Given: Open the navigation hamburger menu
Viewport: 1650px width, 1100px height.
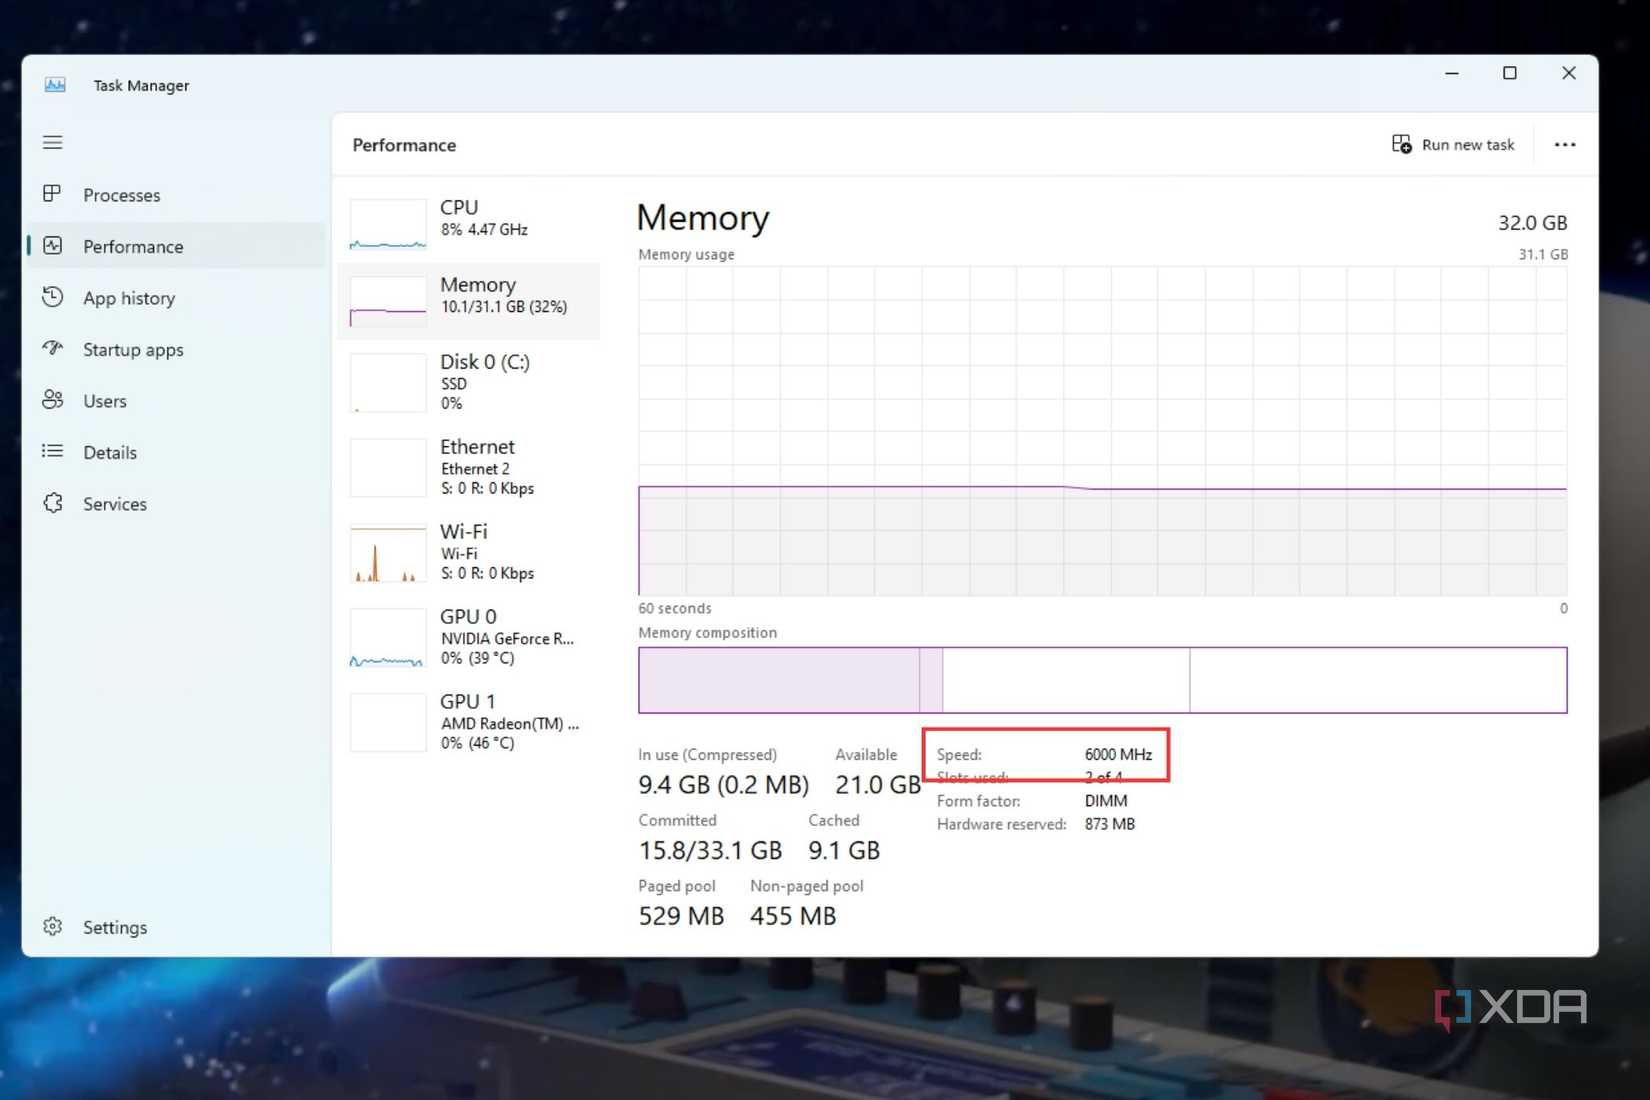Looking at the screenshot, I should pos(52,142).
